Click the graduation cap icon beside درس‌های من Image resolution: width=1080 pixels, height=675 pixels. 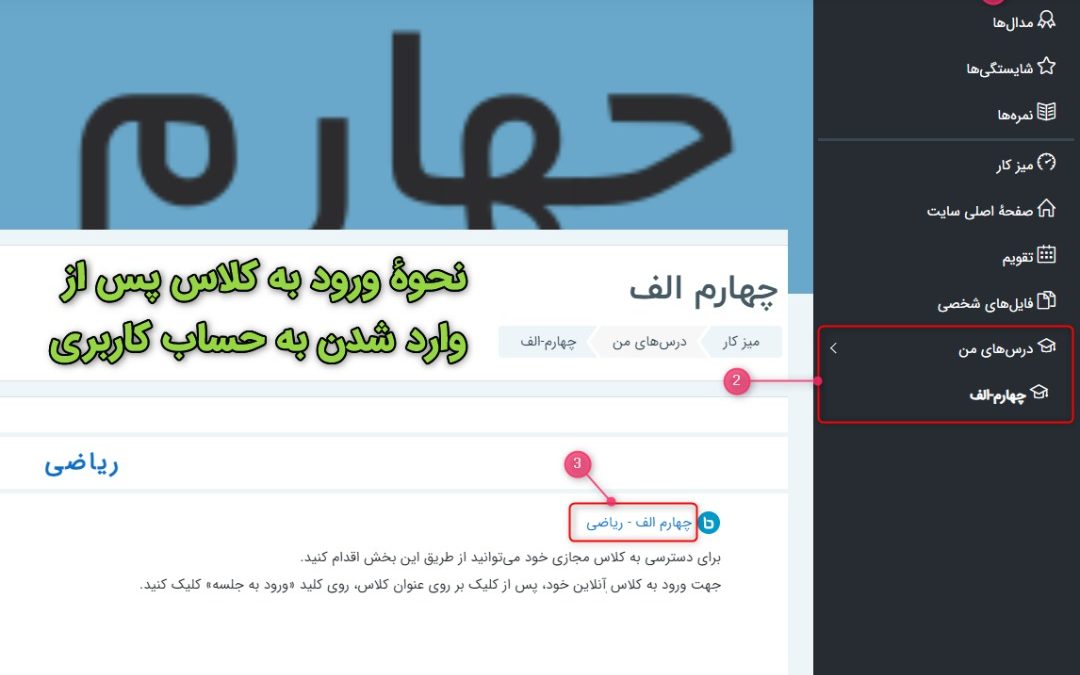pyautogui.click(x=1046, y=346)
